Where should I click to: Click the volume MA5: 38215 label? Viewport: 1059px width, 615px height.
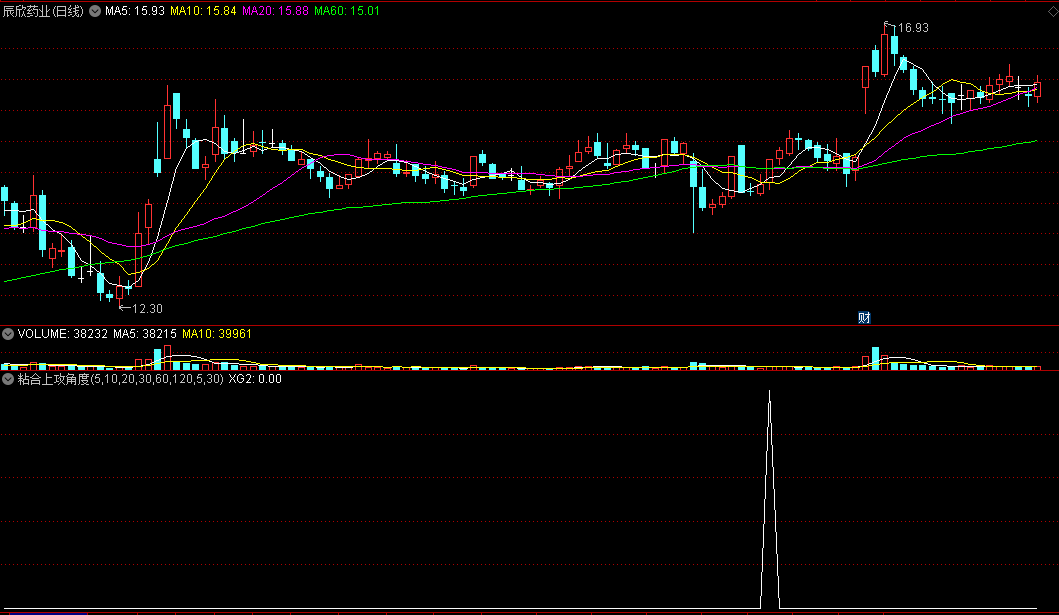(x=145, y=333)
